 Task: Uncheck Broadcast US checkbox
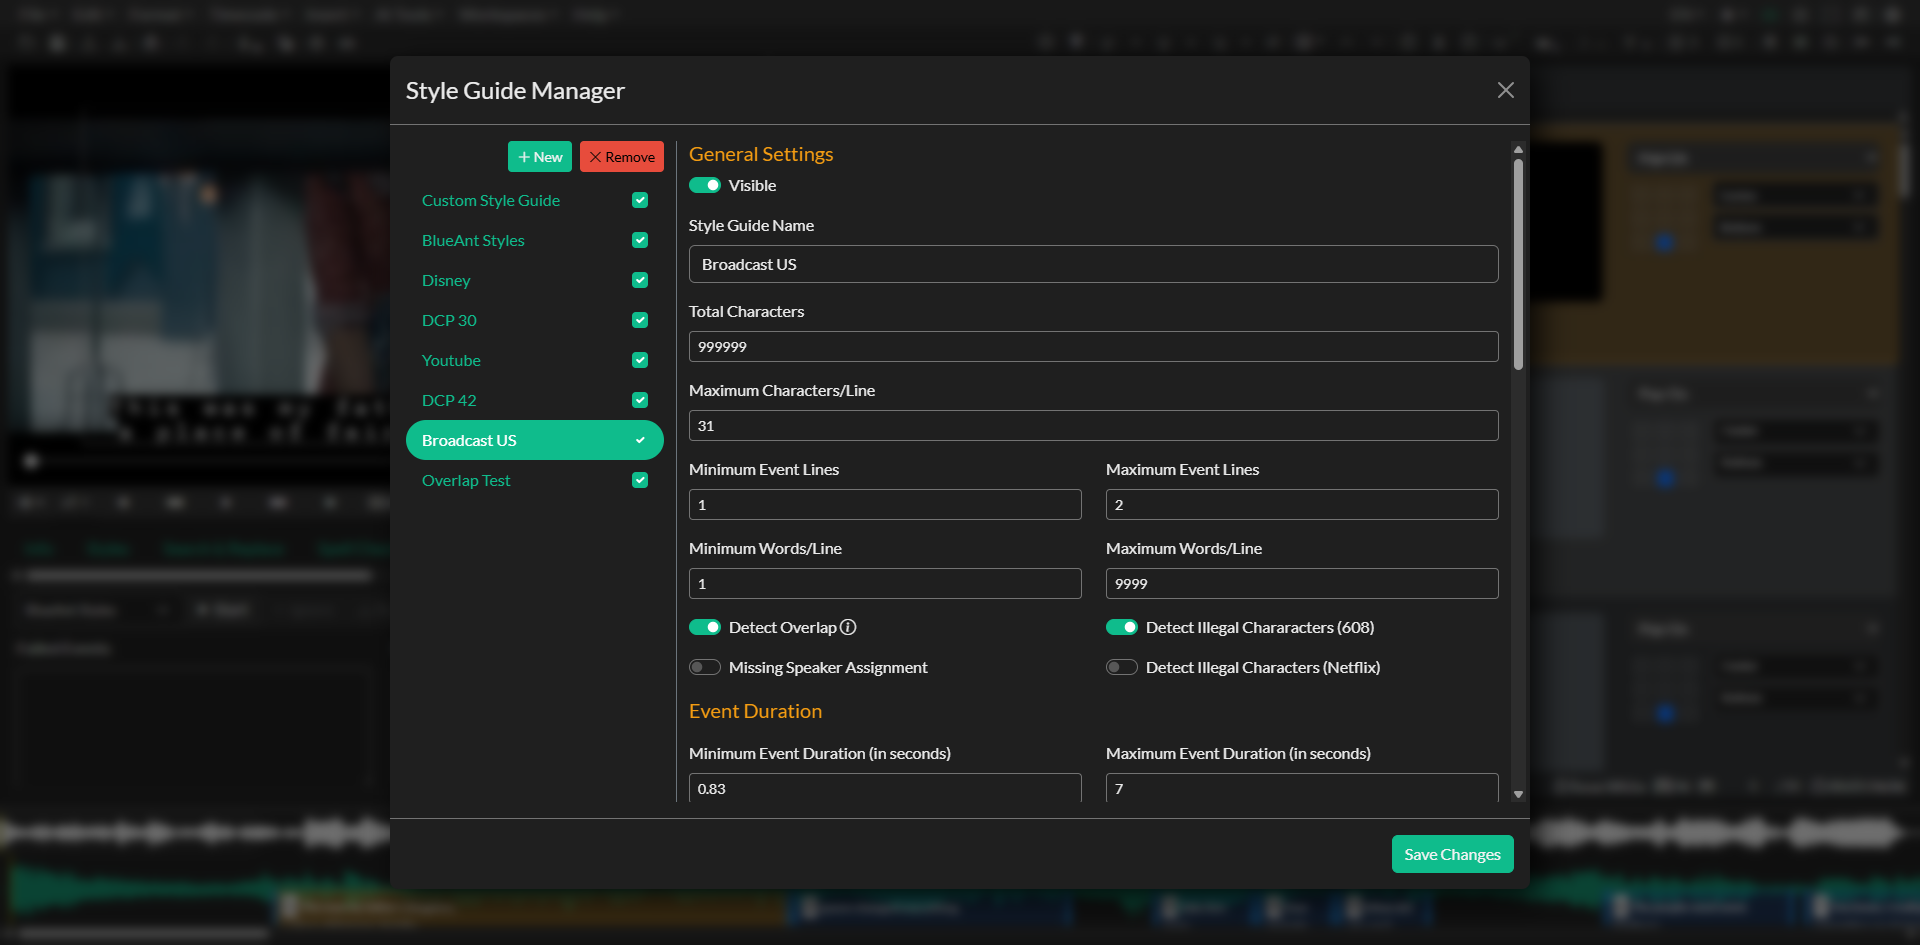pyautogui.click(x=640, y=440)
